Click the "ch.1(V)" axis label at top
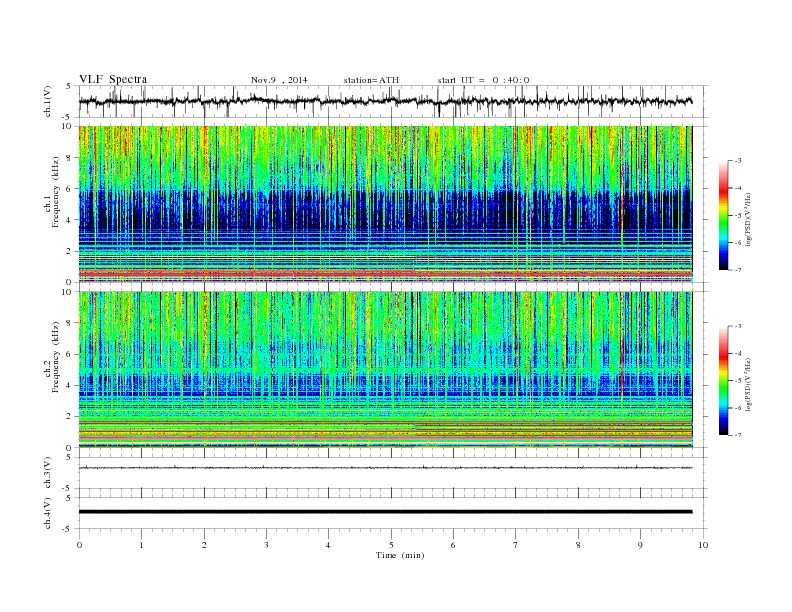Screen dimensions: 792x612 pyautogui.click(x=48, y=103)
